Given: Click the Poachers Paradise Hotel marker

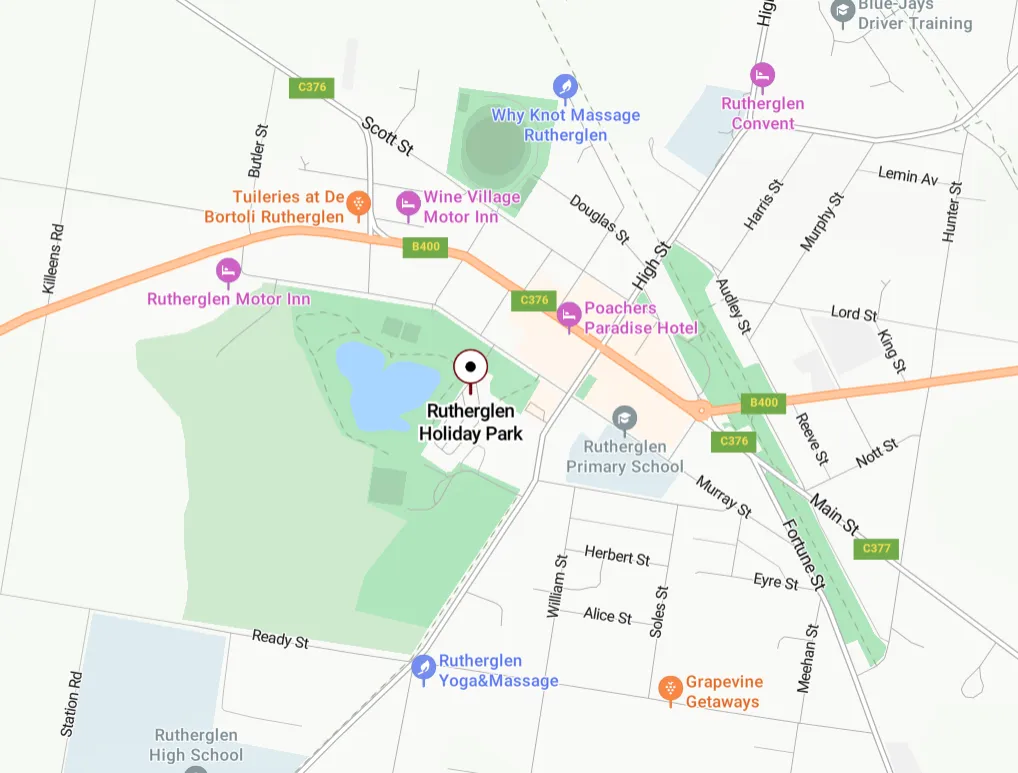Looking at the screenshot, I should [569, 315].
